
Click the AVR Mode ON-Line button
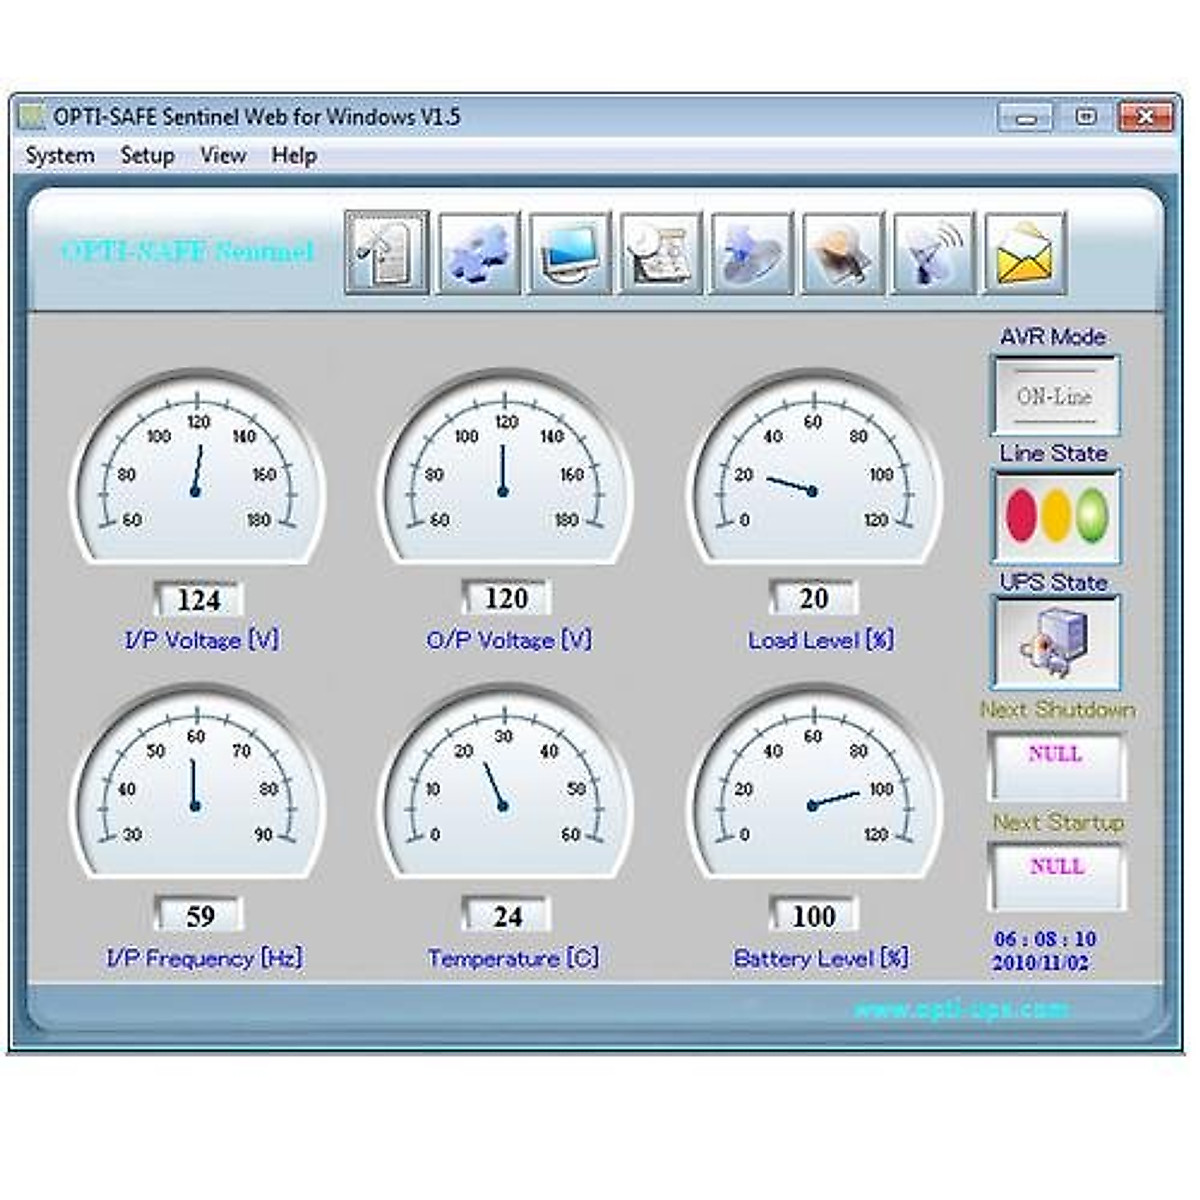pyautogui.click(x=1055, y=396)
